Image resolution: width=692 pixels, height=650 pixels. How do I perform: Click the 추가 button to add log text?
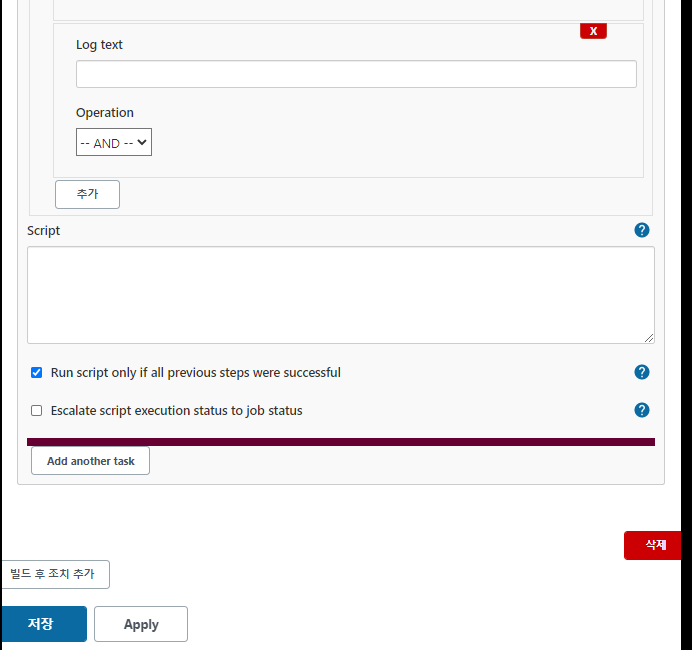87,194
